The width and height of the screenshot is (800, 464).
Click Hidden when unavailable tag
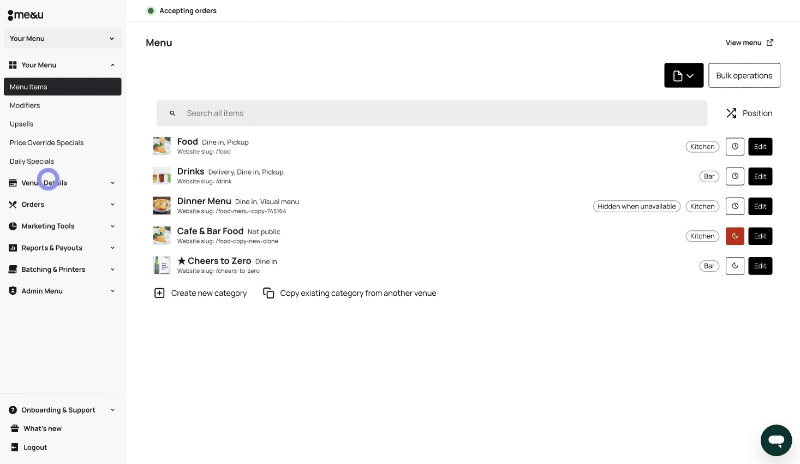pyautogui.click(x=637, y=206)
